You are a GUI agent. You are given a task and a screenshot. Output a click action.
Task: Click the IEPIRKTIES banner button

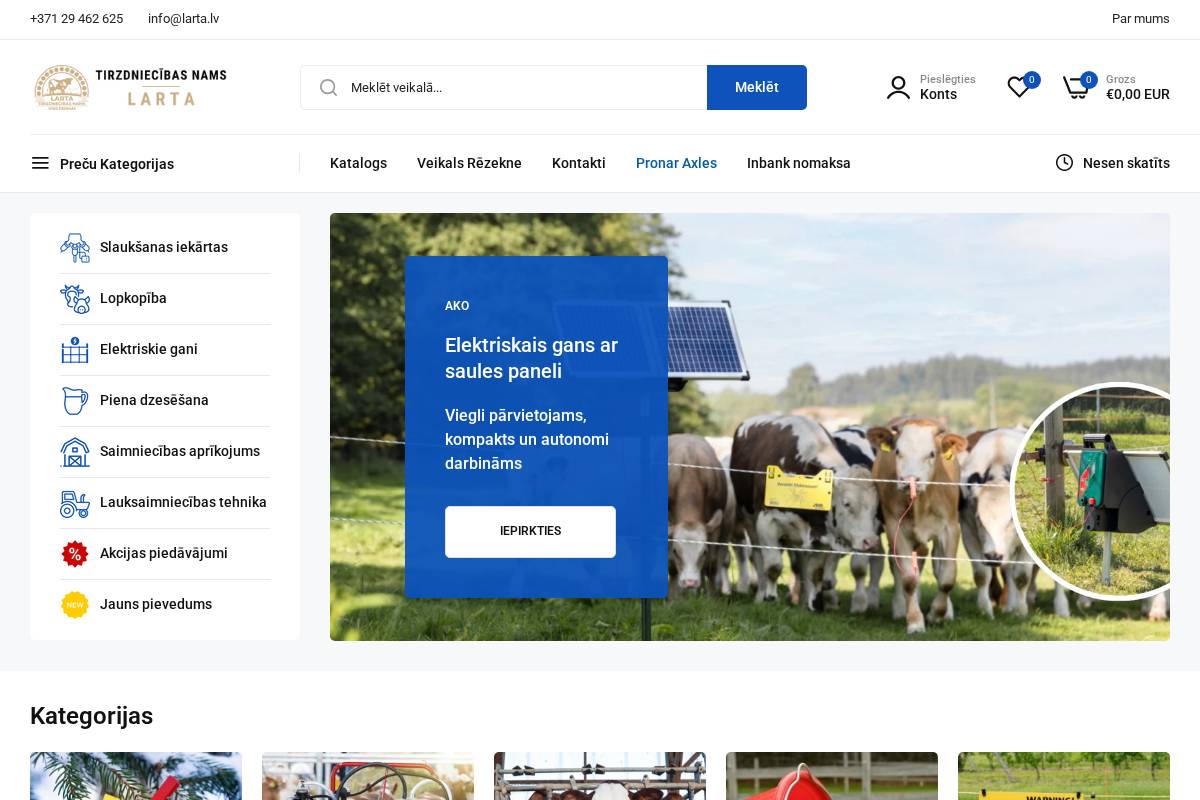click(x=530, y=531)
